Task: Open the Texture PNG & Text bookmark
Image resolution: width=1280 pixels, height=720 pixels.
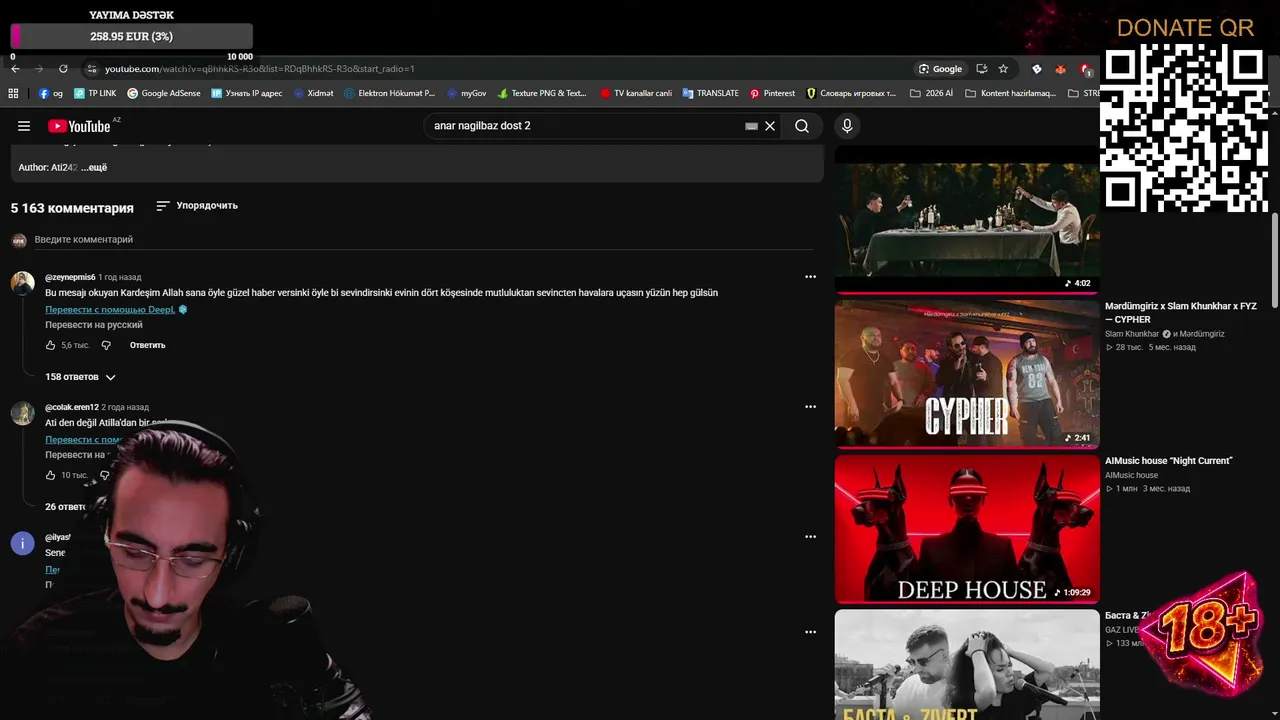Action: 542,93
